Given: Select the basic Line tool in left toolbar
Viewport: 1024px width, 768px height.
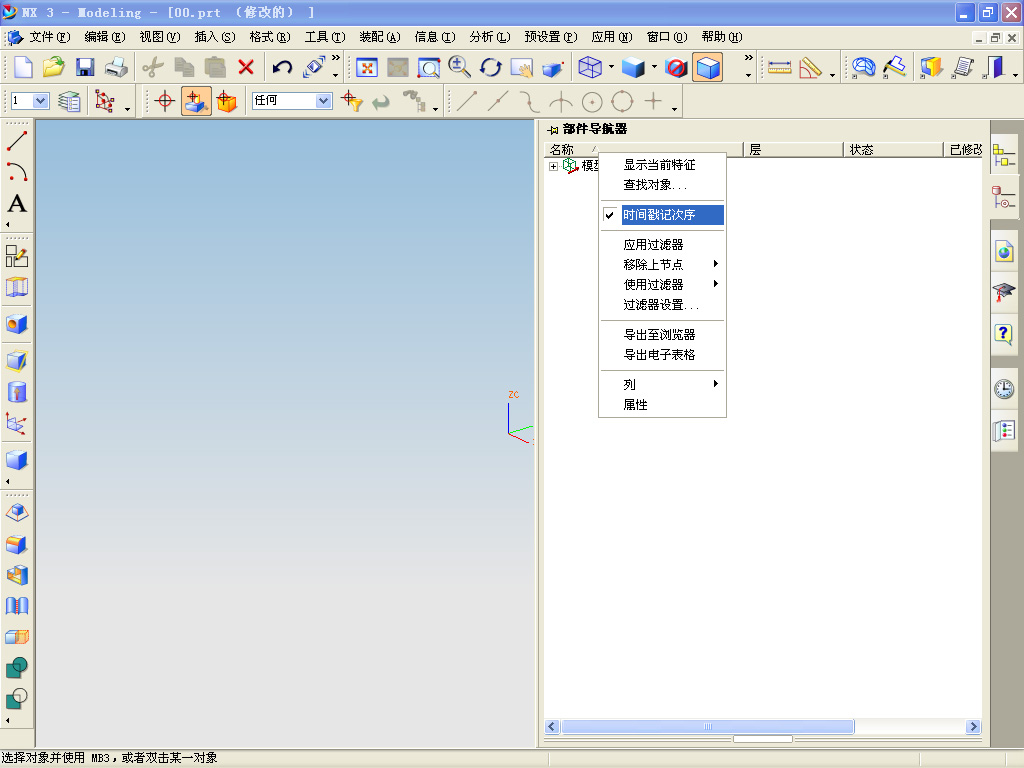Looking at the screenshot, I should [x=16, y=140].
